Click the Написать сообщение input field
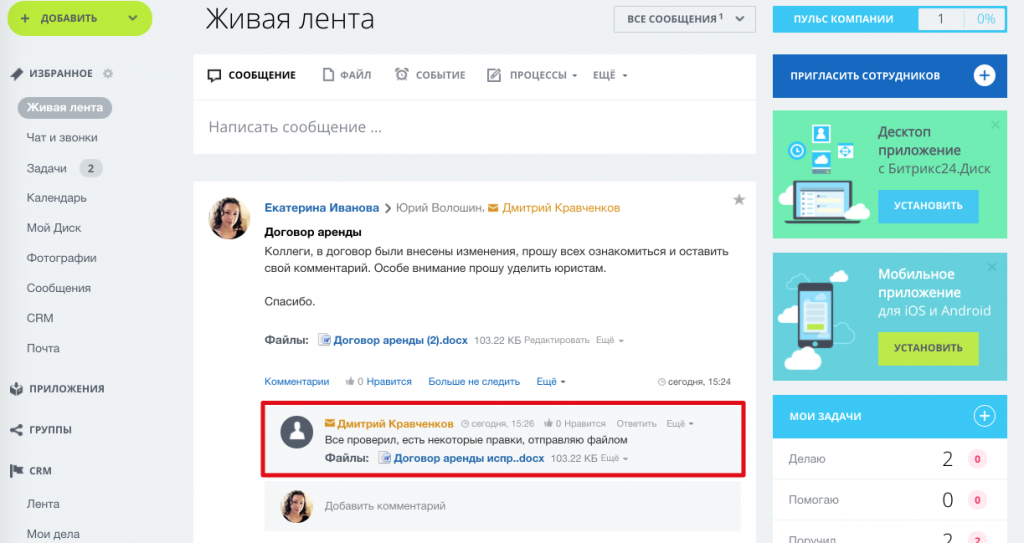1024x543 pixels. click(x=474, y=127)
